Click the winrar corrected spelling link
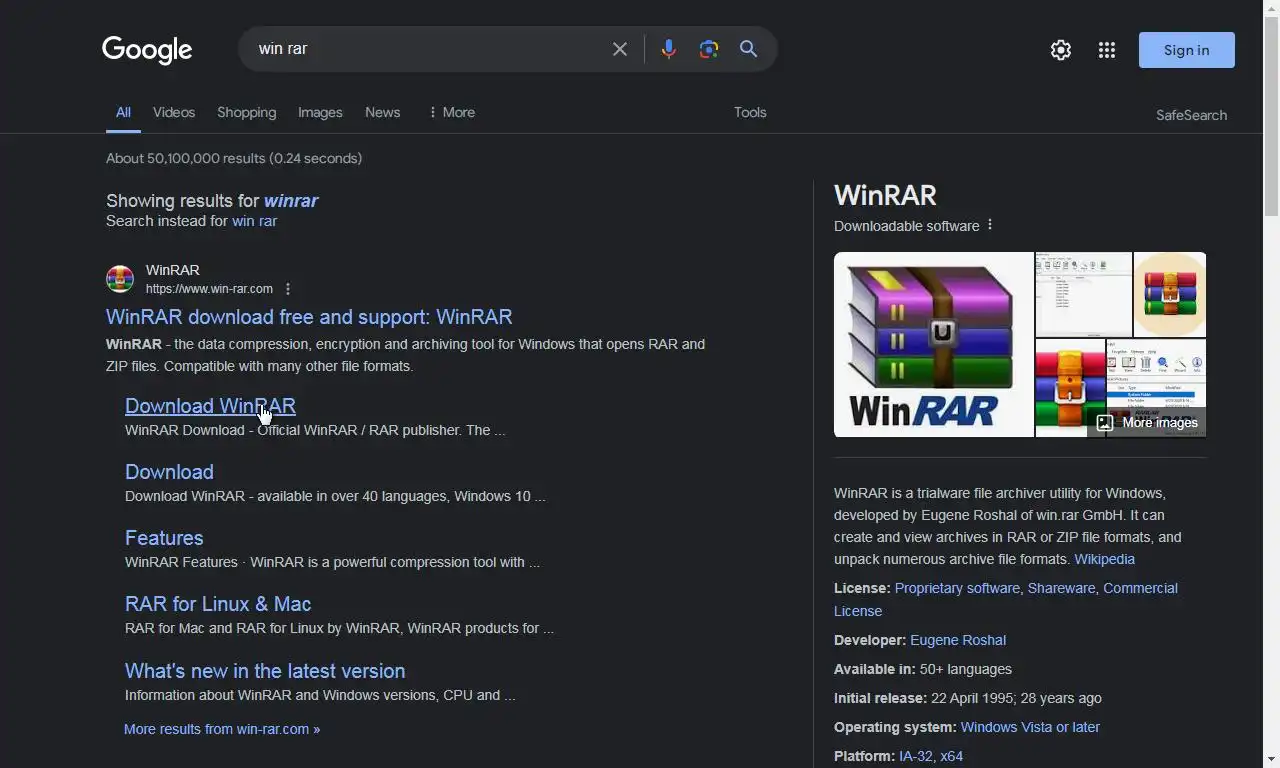Viewport: 1280px width, 768px height. coord(291,200)
